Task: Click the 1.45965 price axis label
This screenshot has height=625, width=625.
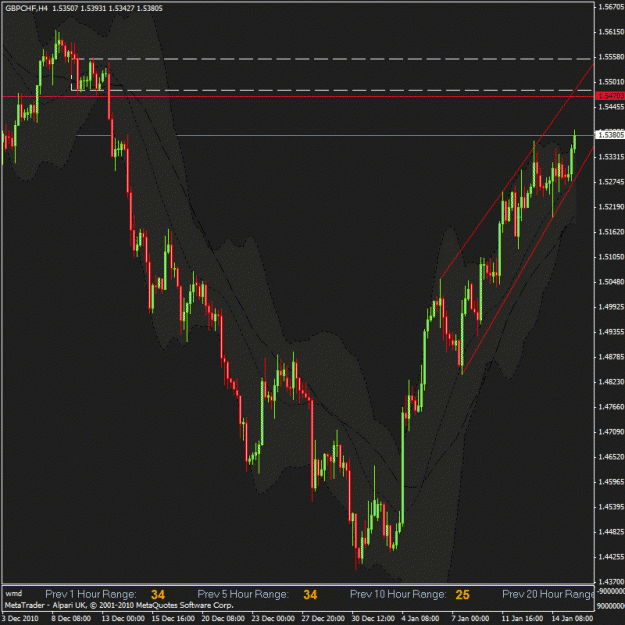Action: tap(611, 482)
